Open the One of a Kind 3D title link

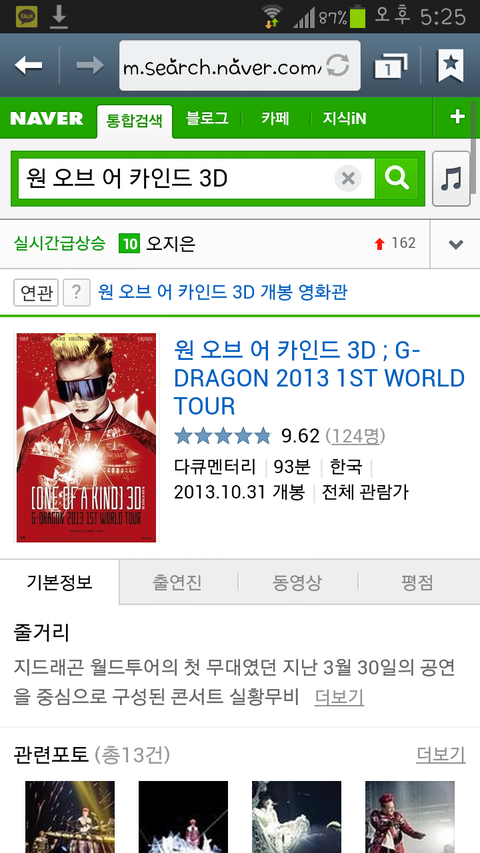319,378
